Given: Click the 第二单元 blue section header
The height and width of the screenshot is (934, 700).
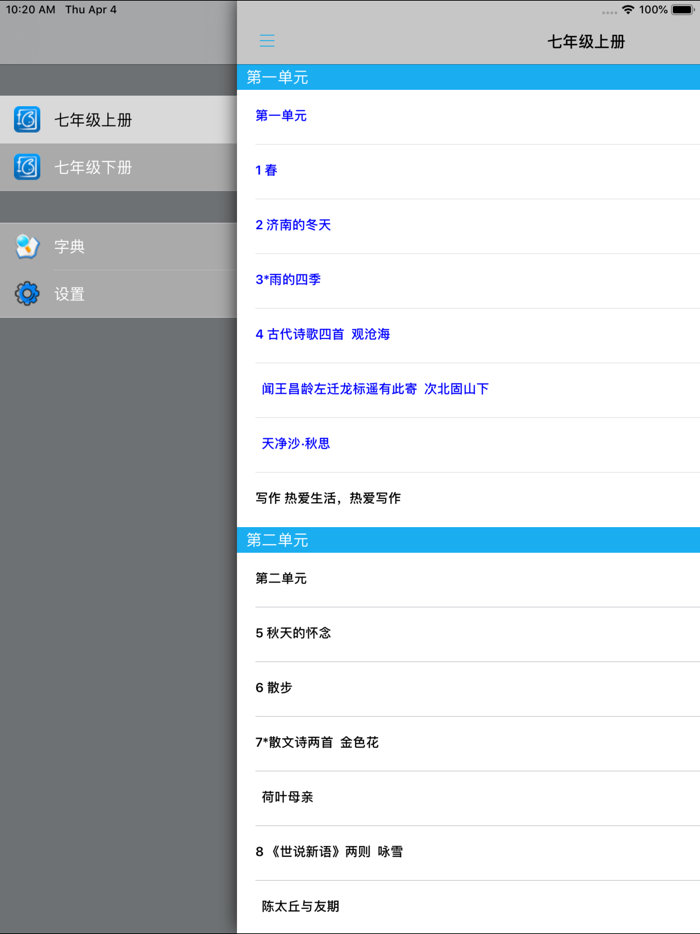Looking at the screenshot, I should (468, 540).
